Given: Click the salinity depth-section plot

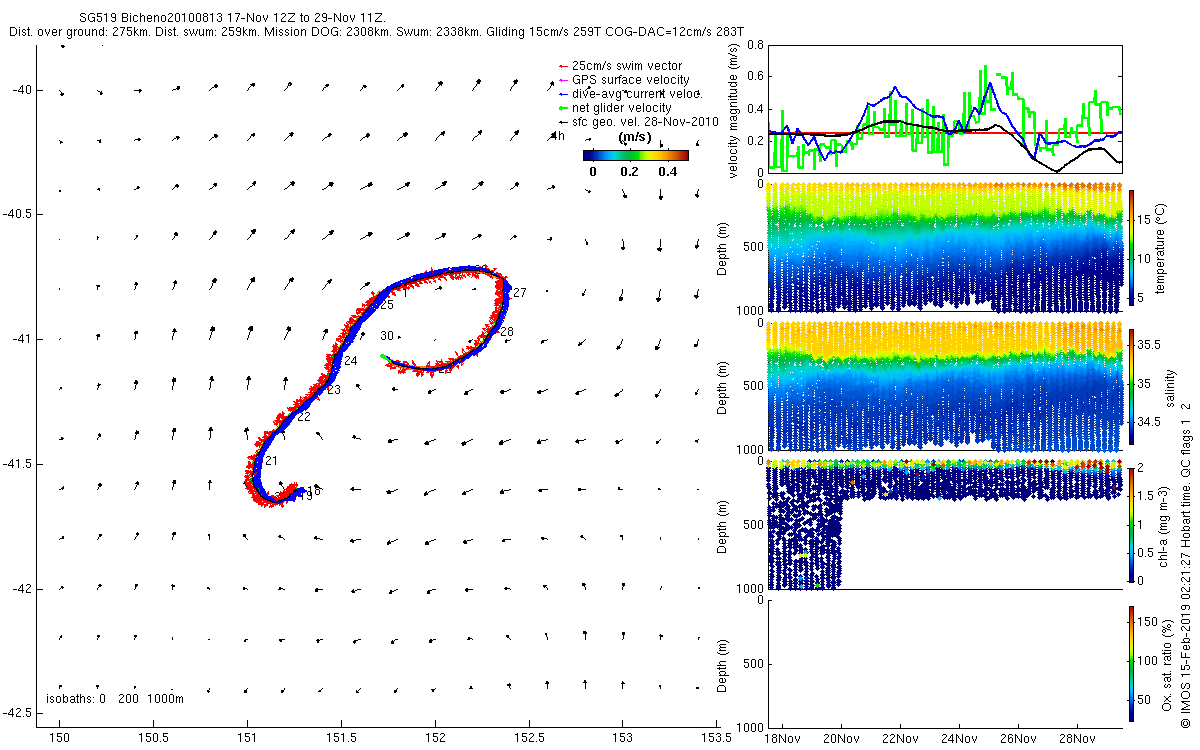Looking at the screenshot, I should click(x=944, y=386).
